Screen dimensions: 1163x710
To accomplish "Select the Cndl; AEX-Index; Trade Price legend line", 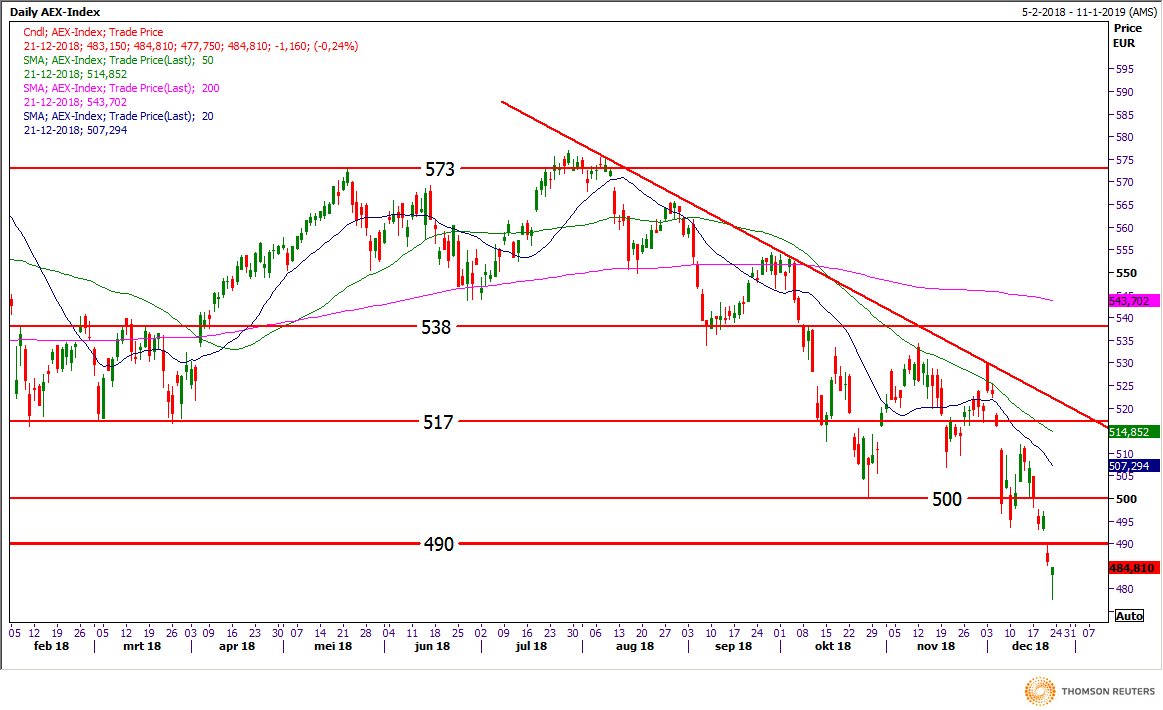I will pyautogui.click(x=93, y=32).
